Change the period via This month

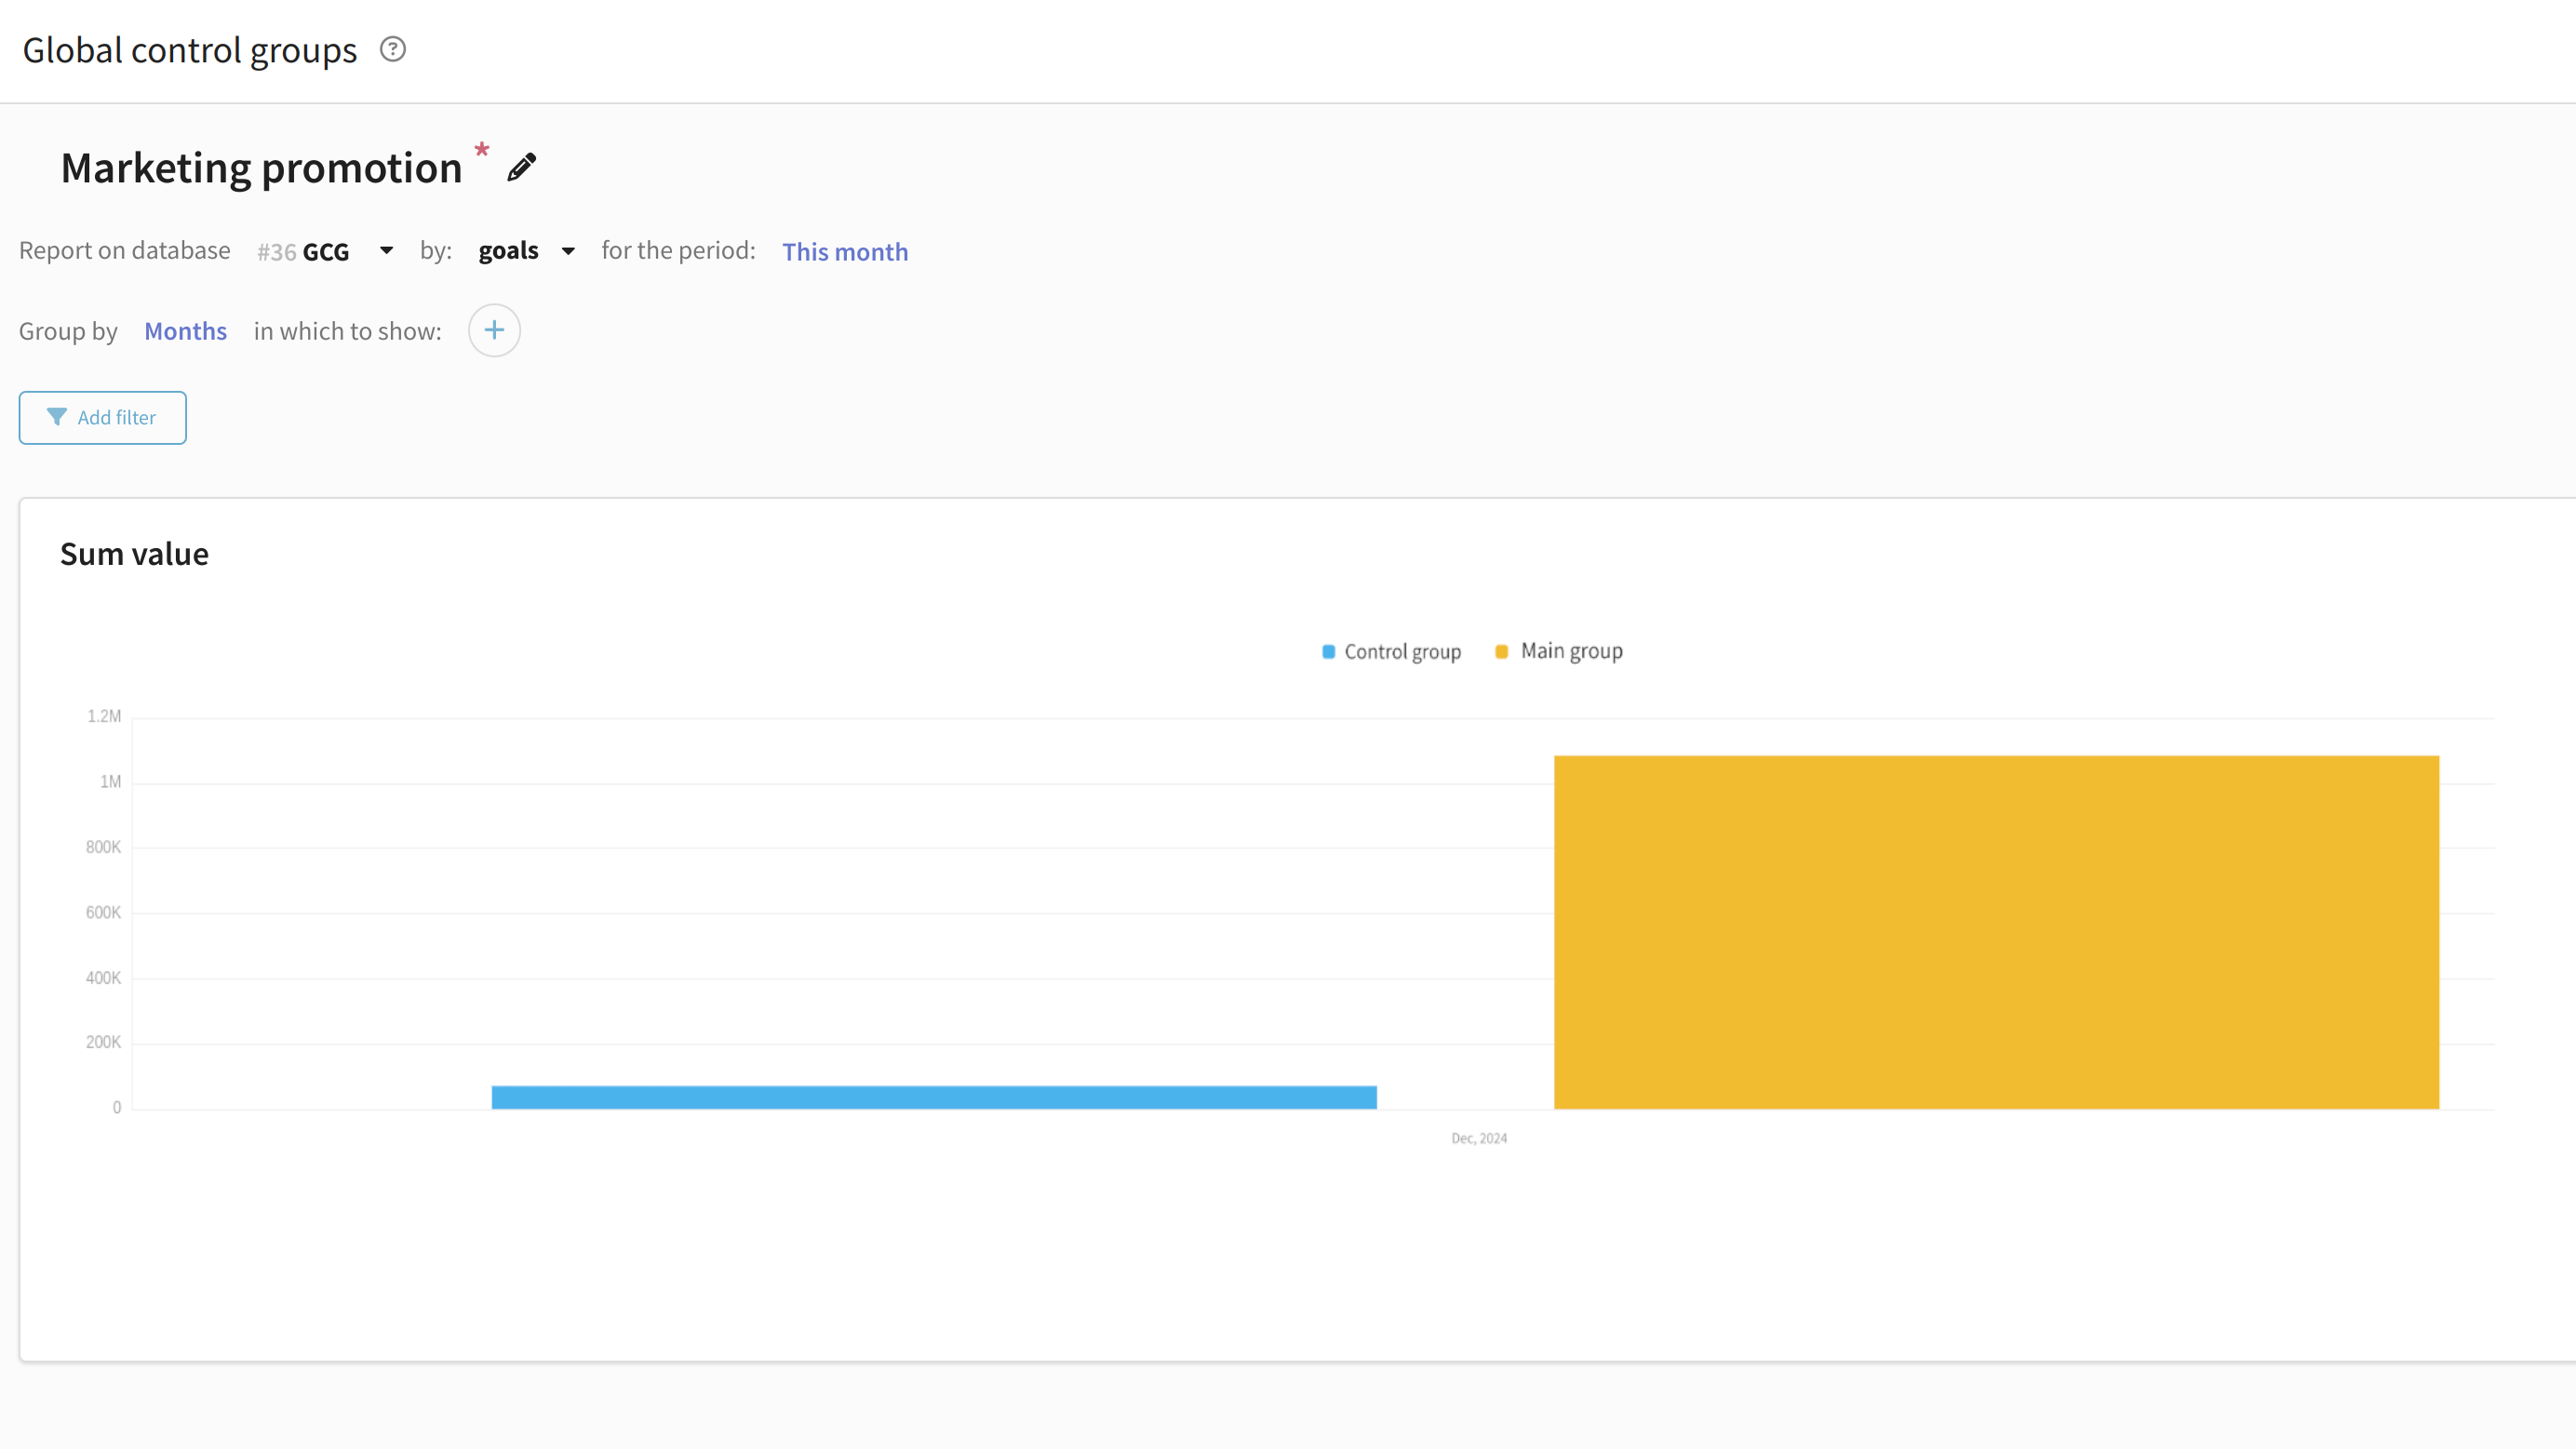[x=845, y=251]
